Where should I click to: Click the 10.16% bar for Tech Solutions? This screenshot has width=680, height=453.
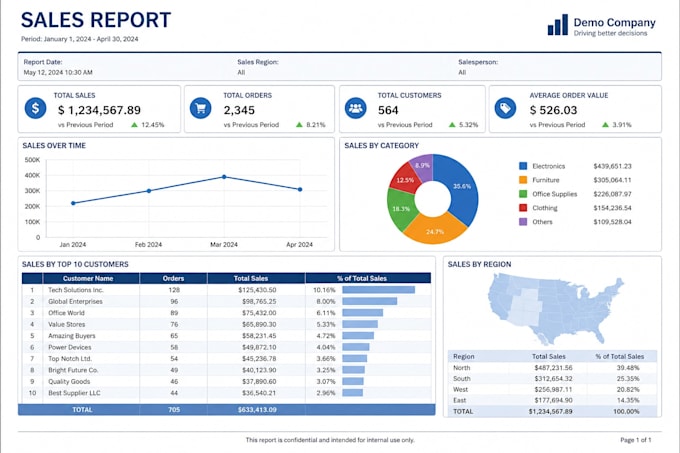pos(379,290)
